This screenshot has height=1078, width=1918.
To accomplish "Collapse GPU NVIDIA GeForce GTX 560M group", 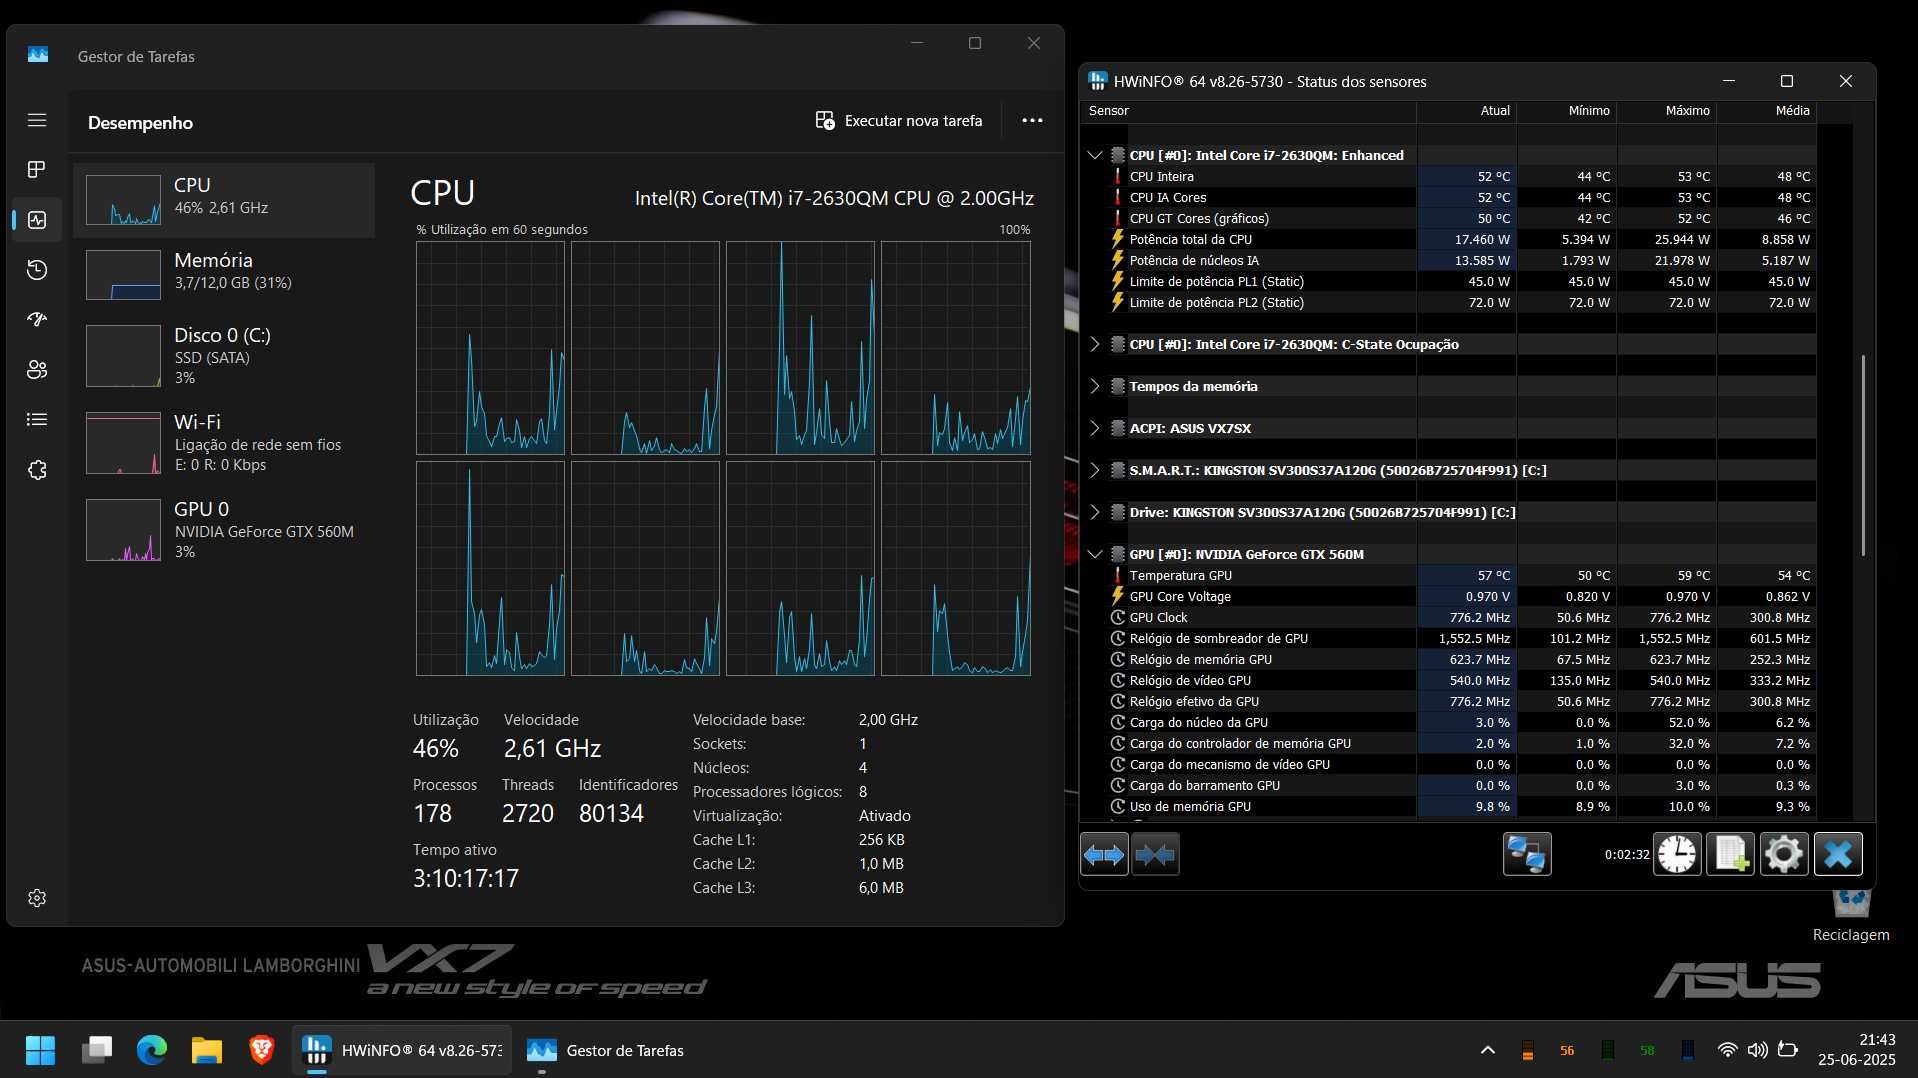I will 1095,554.
